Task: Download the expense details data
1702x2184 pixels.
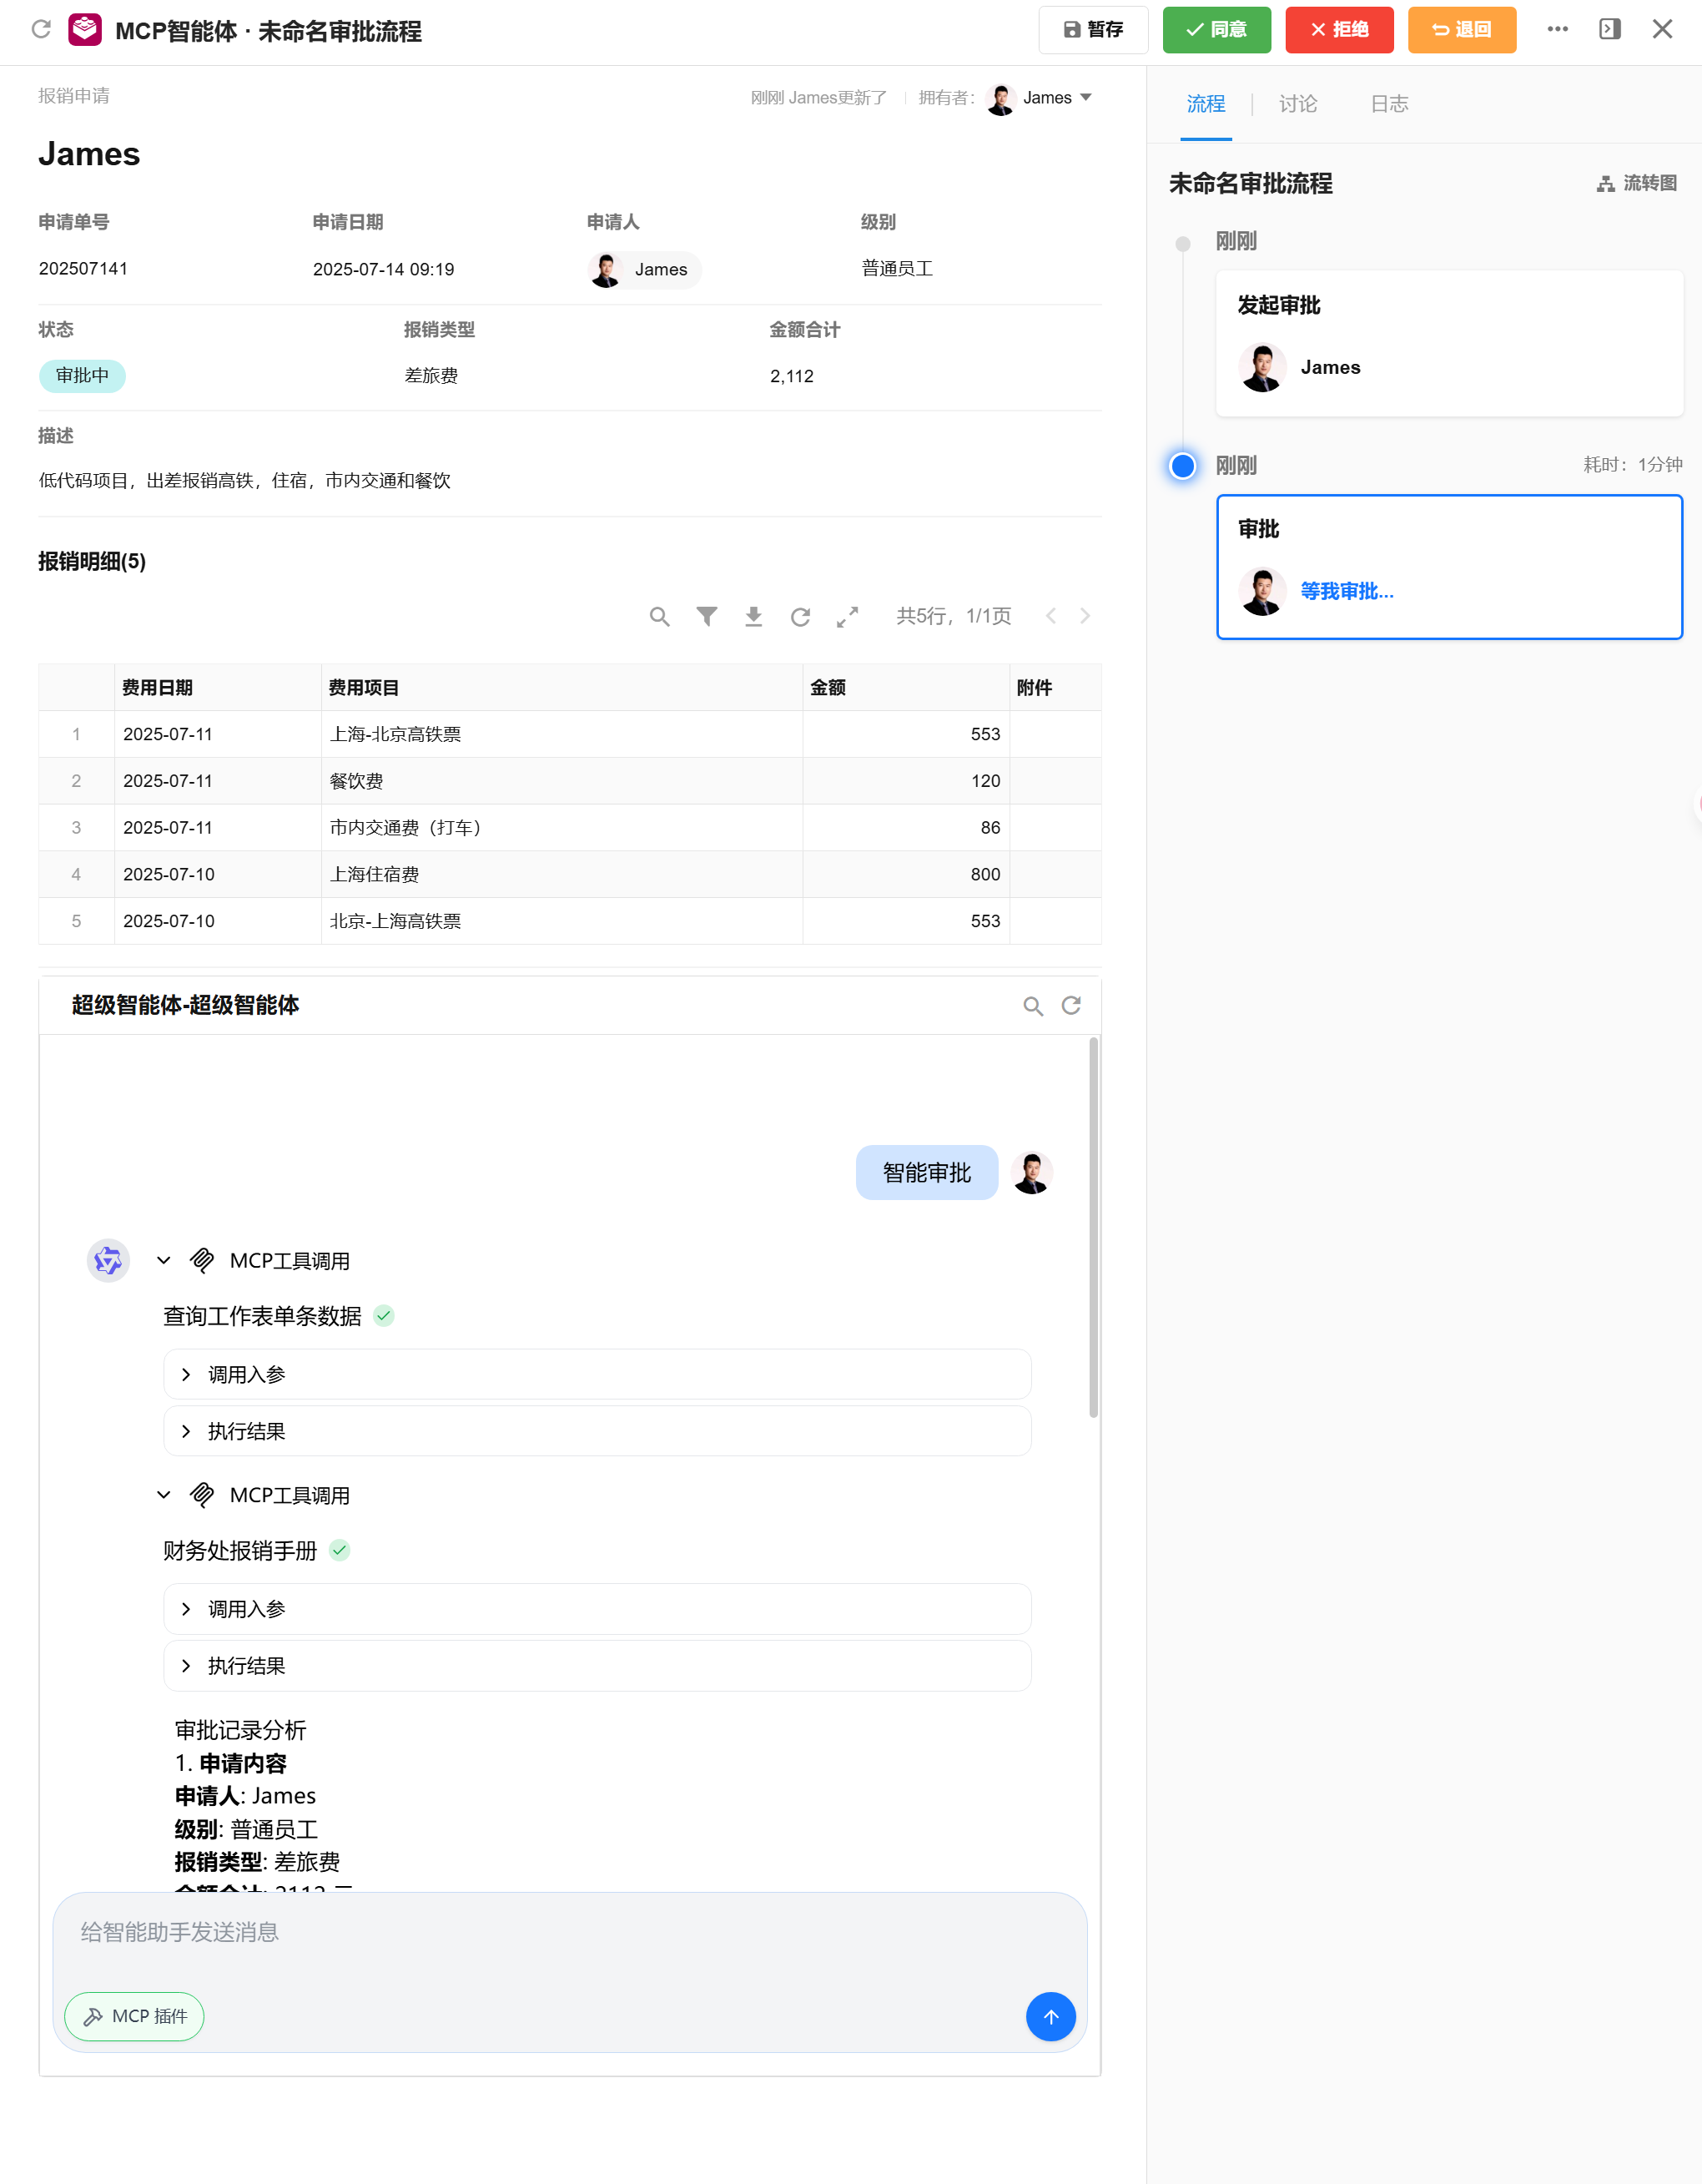Action: [754, 616]
